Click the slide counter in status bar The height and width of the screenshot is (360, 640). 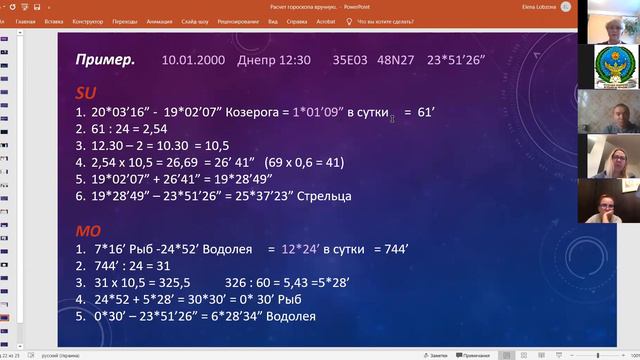tap(10, 356)
